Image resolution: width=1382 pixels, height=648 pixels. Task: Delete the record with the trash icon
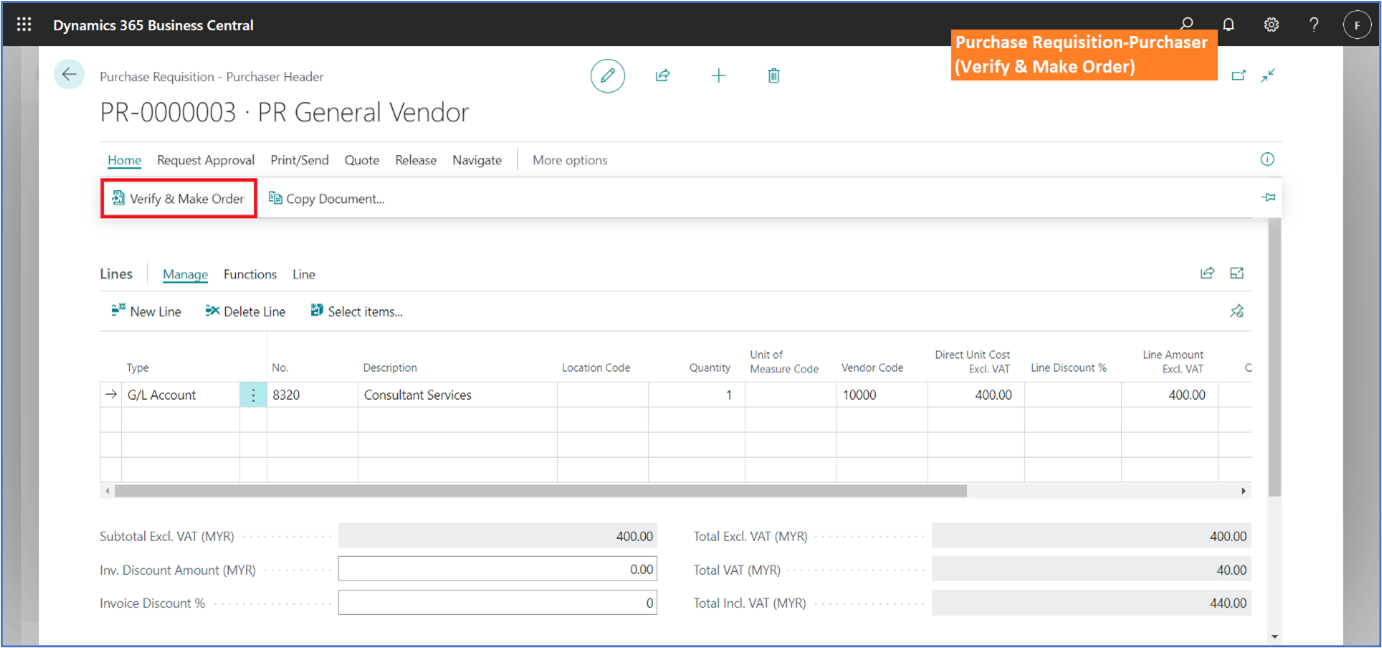tap(773, 76)
